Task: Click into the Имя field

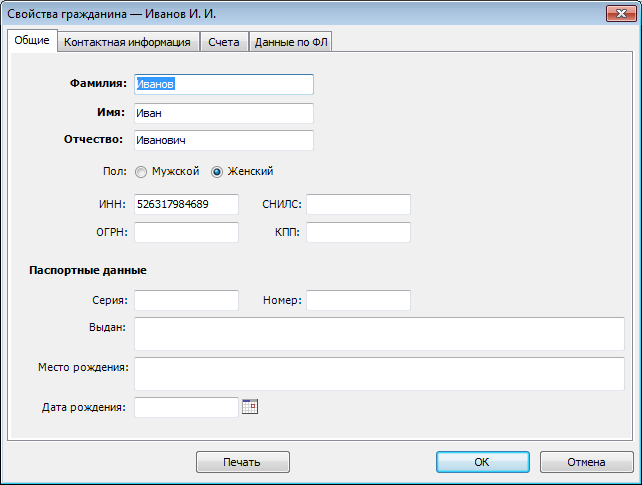Action: coord(223,113)
